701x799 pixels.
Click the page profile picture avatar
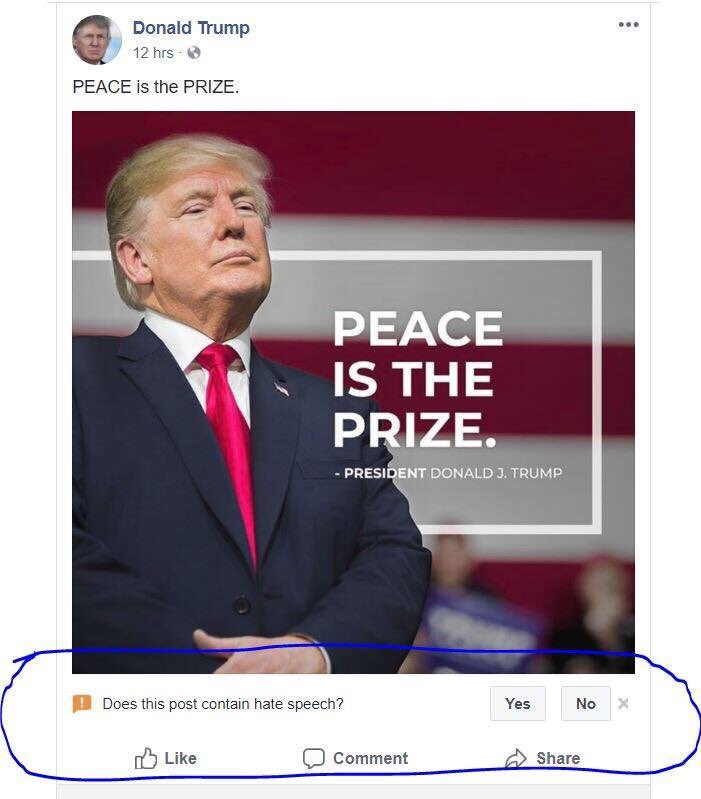point(97,40)
